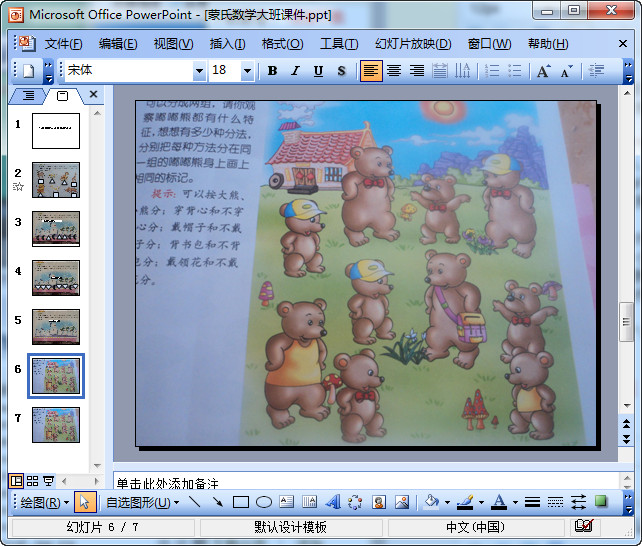Viewport: 642px width, 546px height.
Task: Expand formatting toolbar options at right
Action: click(628, 71)
